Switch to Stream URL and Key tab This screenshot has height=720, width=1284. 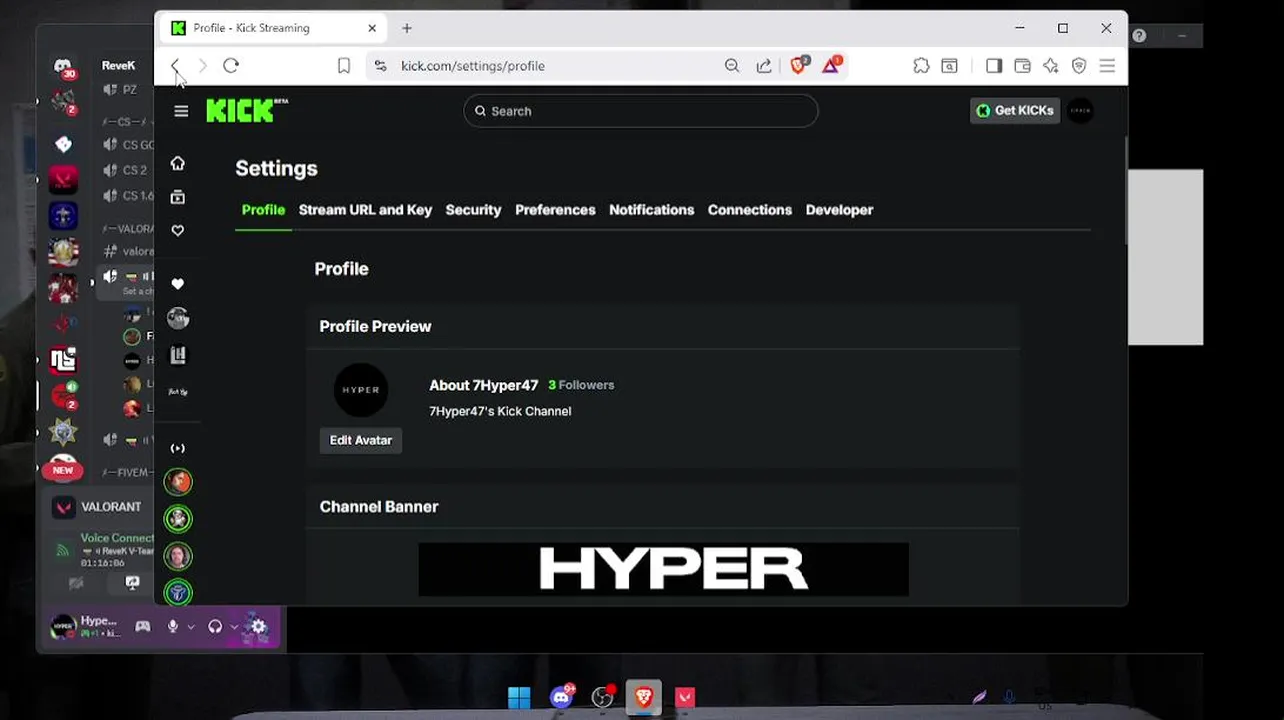tap(365, 210)
